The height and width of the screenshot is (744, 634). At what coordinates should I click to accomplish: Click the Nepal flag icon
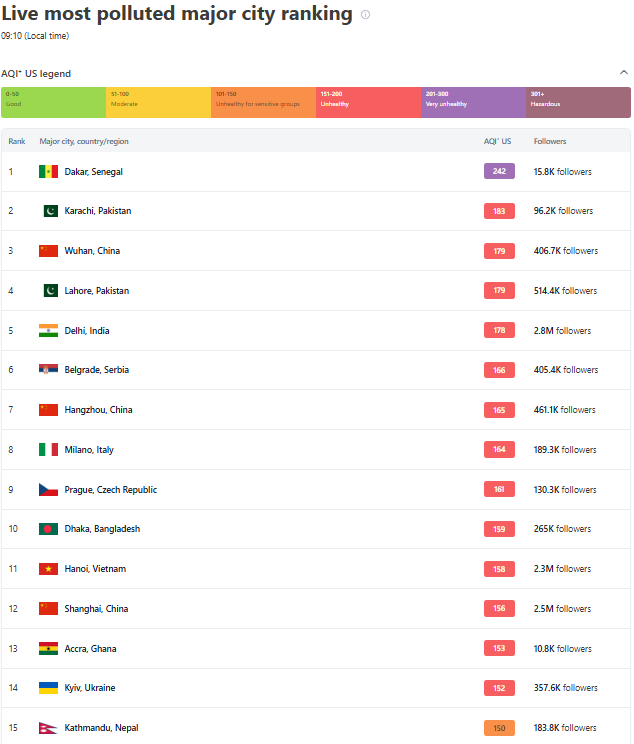[x=48, y=728]
